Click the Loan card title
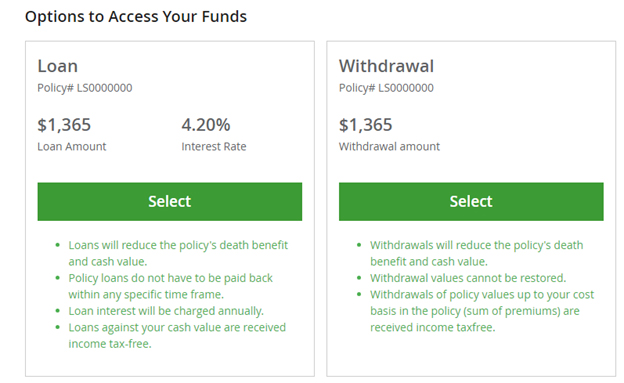The height and width of the screenshot is (383, 624). [x=58, y=66]
